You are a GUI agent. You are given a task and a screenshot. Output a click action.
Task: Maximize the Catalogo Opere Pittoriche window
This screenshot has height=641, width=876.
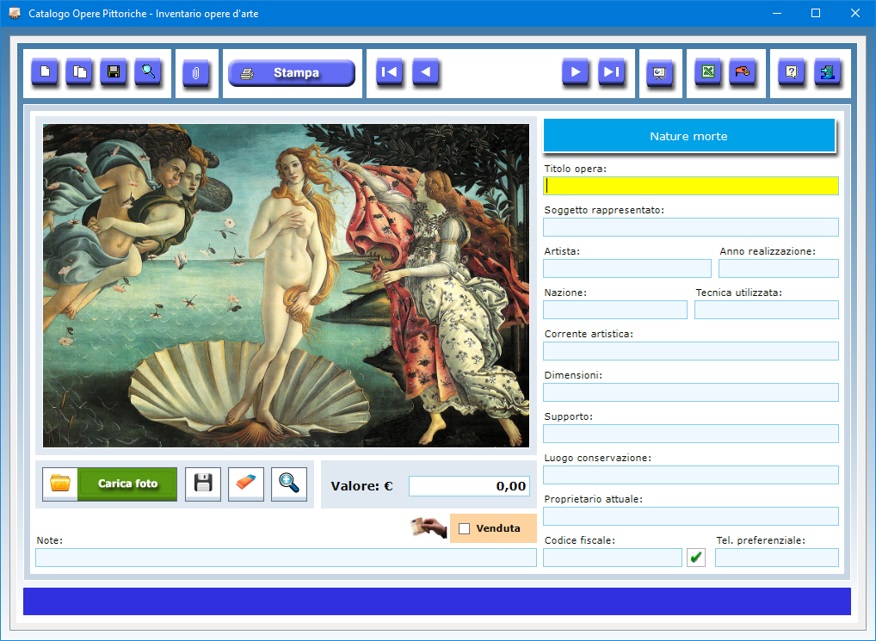pos(816,13)
